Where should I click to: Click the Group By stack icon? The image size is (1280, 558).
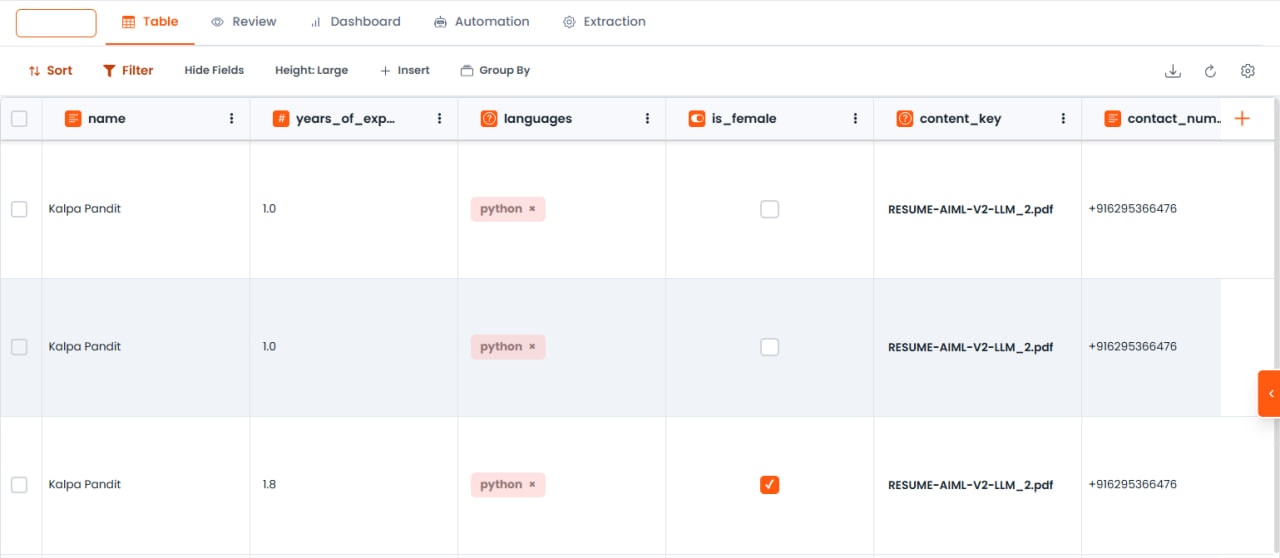[x=466, y=71]
